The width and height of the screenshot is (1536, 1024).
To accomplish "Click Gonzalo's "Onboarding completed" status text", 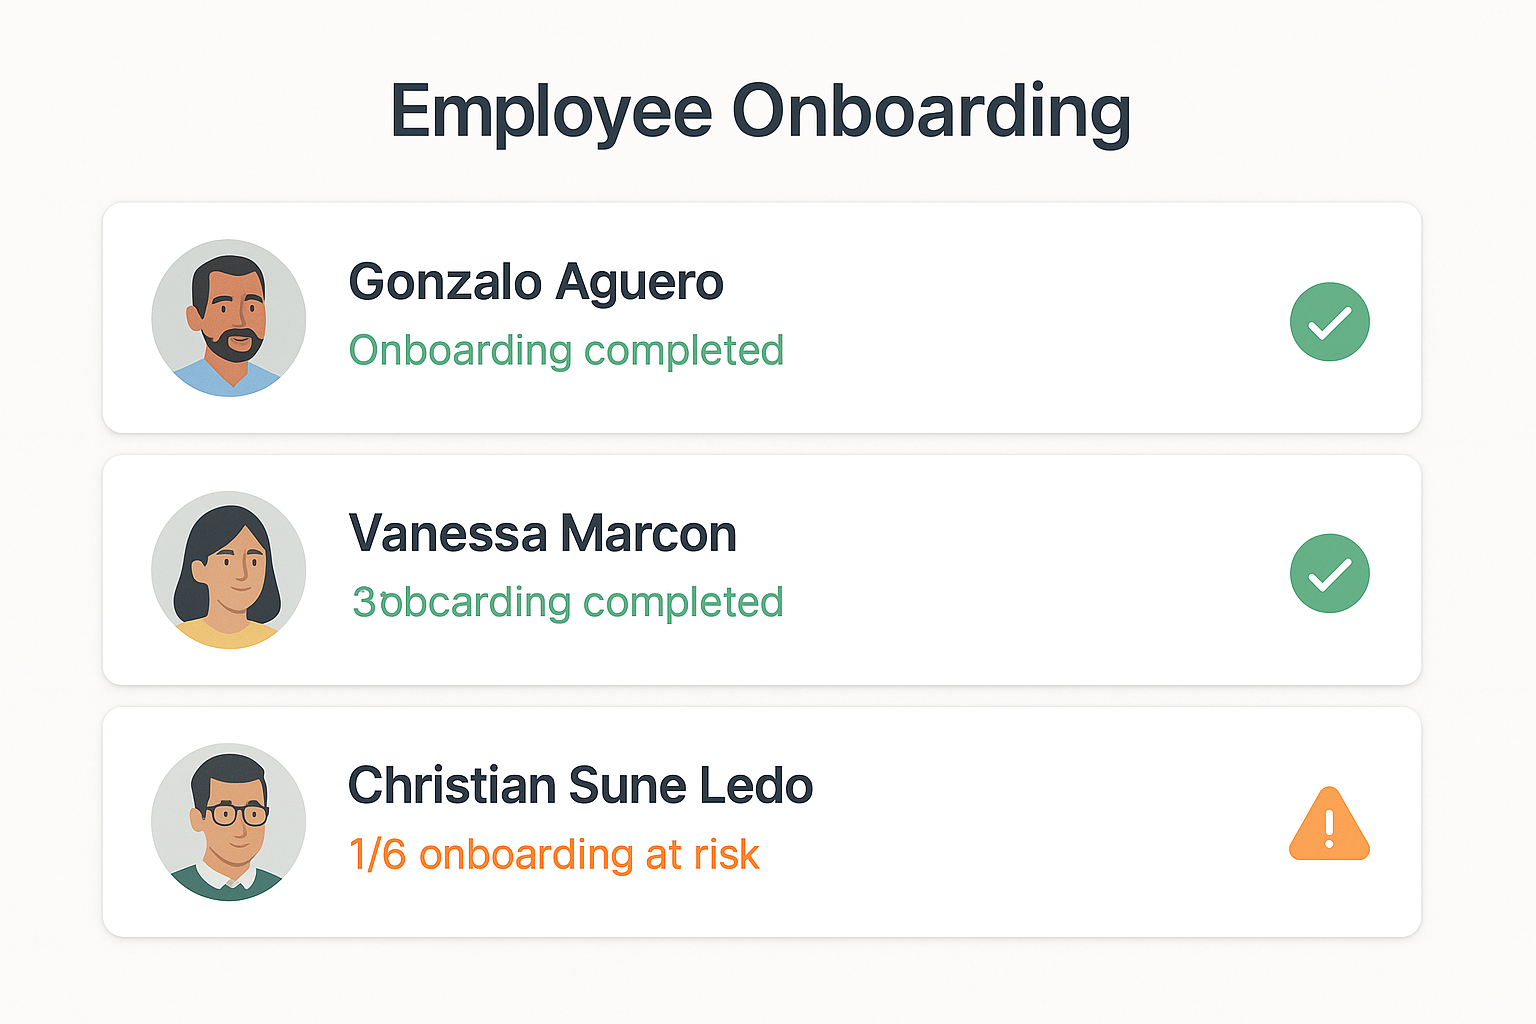I will 566,351.
